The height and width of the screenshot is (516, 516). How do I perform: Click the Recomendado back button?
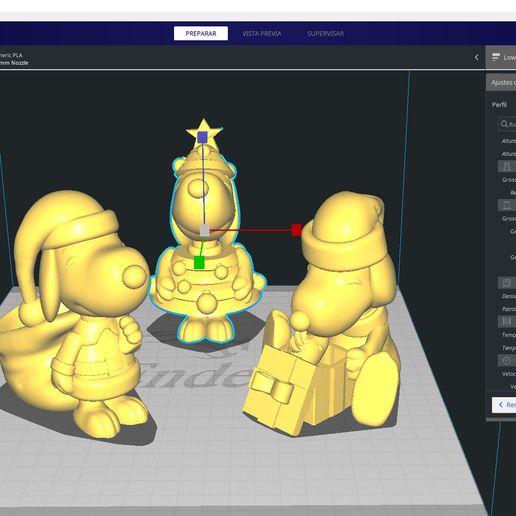[504, 405]
